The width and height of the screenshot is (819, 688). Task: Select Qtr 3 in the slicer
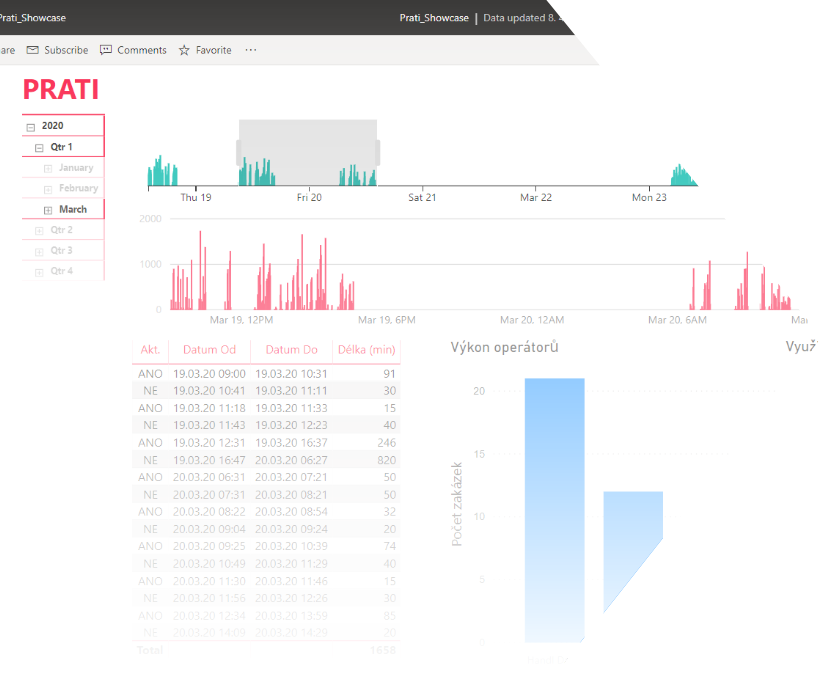point(61,250)
